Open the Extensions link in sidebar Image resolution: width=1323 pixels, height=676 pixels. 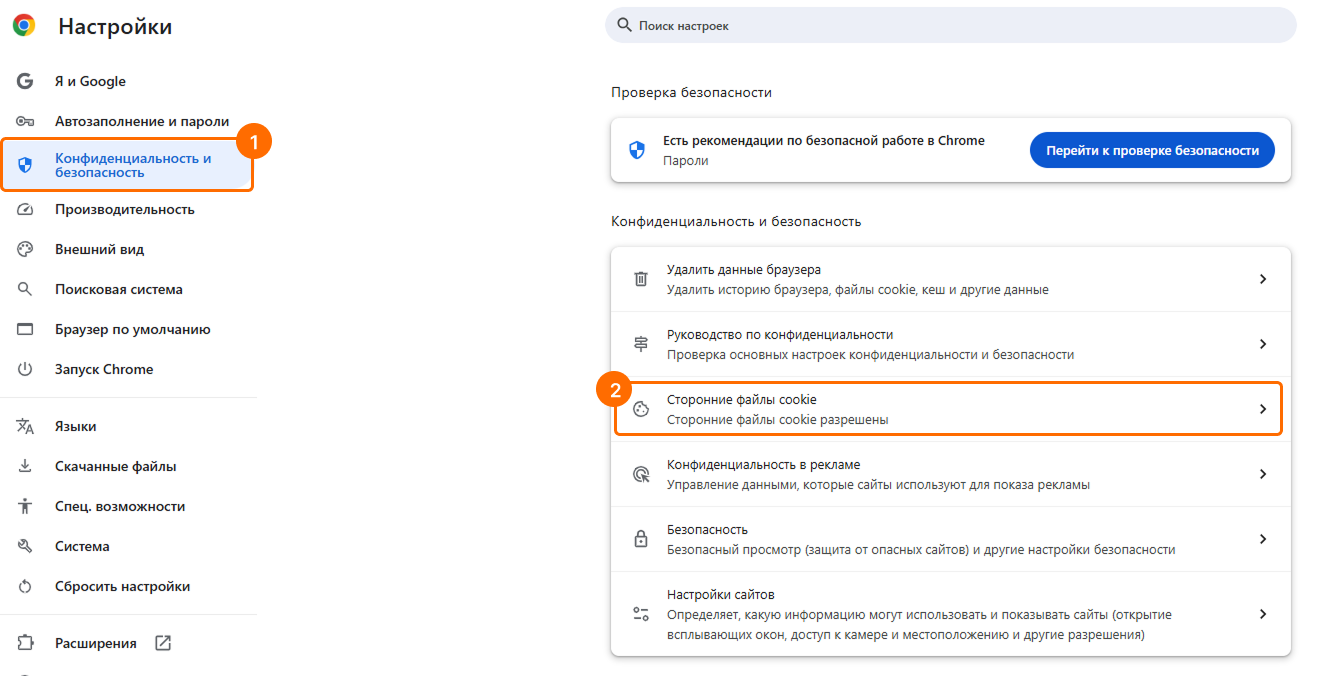point(96,643)
